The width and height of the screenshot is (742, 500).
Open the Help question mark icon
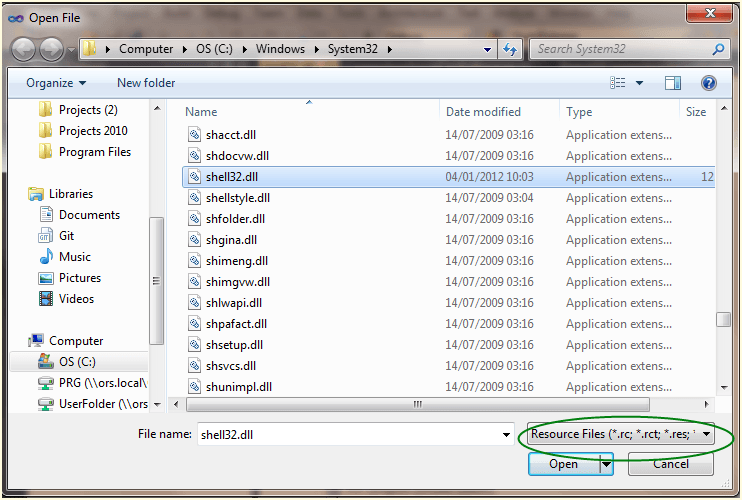pyautogui.click(x=709, y=83)
